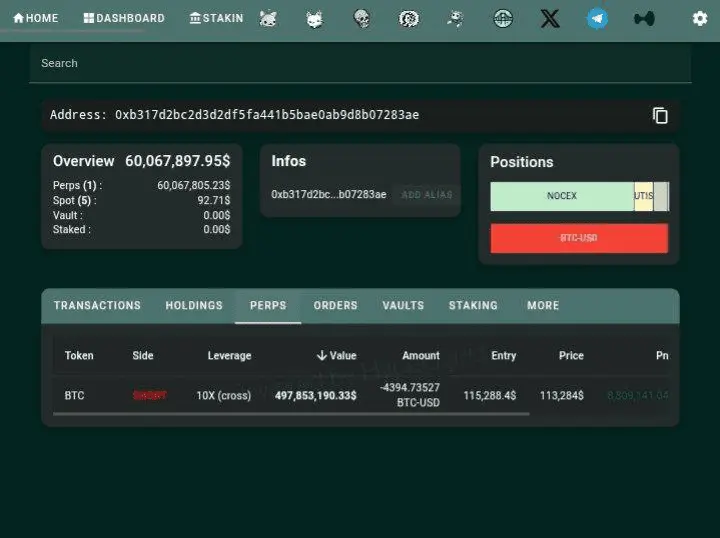Click the Add Alias button

pyautogui.click(x=427, y=195)
